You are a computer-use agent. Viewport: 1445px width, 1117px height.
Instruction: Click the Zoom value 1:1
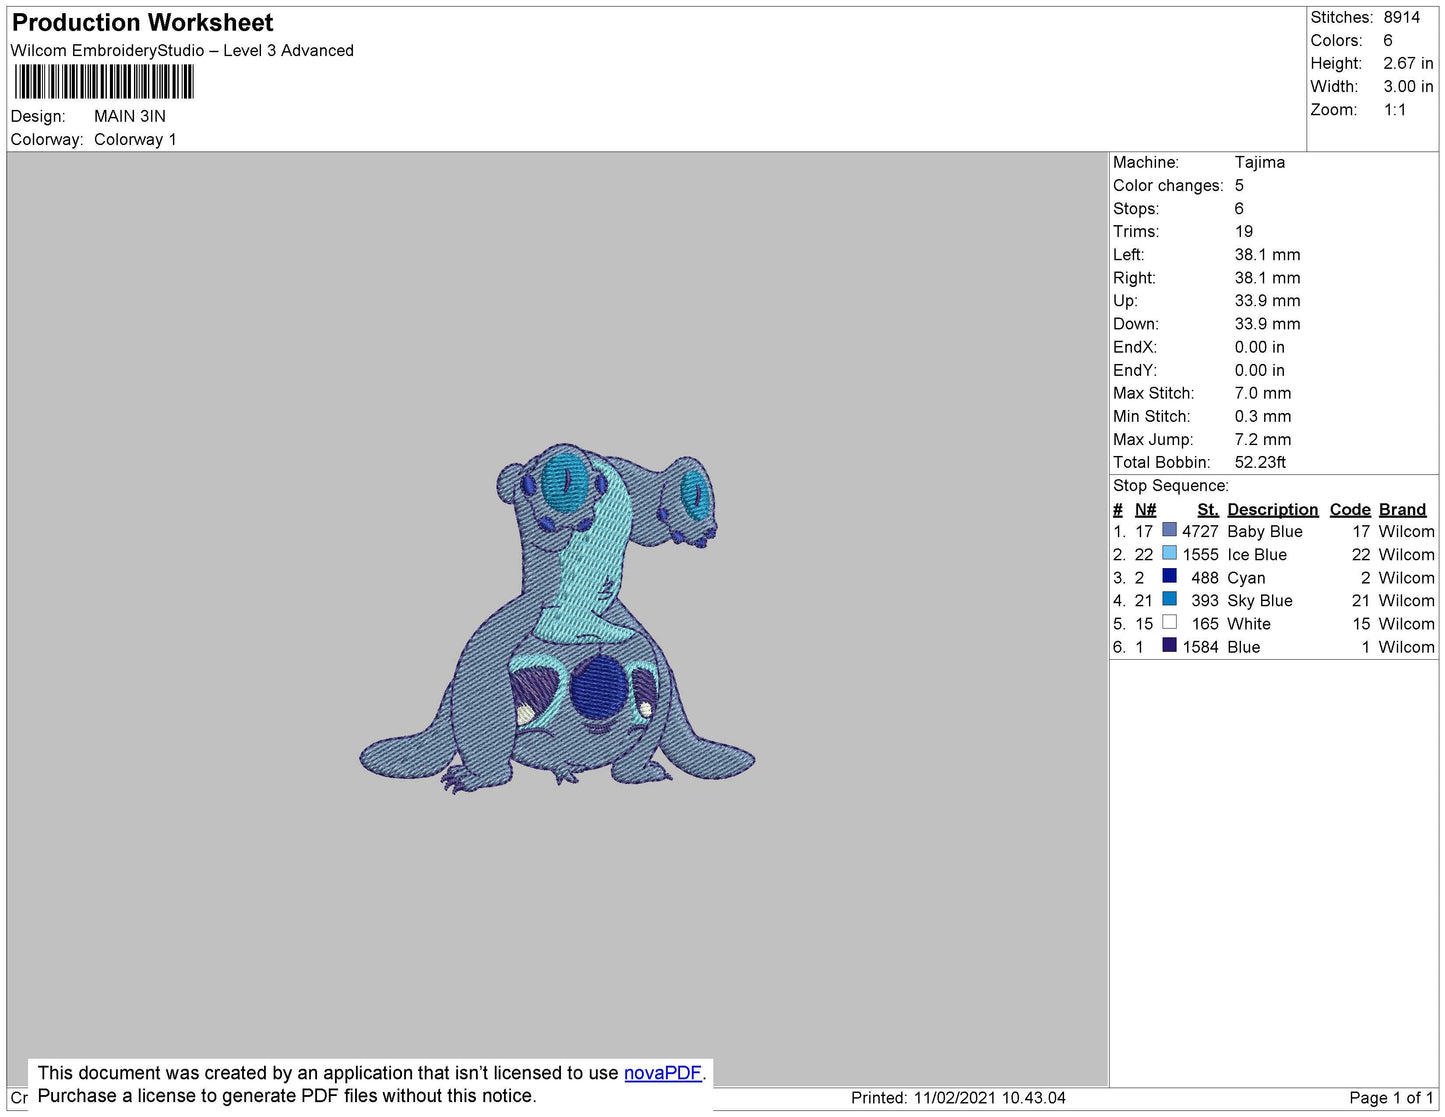pyautogui.click(x=1395, y=110)
